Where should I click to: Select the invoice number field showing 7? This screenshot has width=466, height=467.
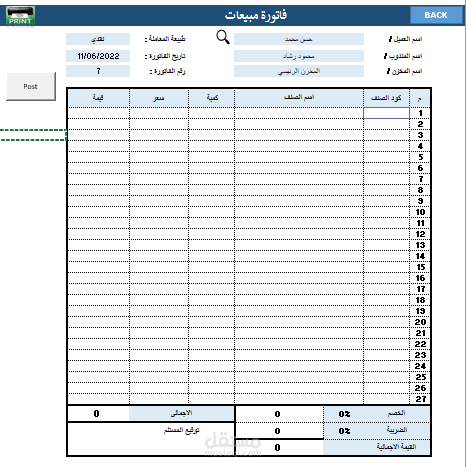pyautogui.click(x=98, y=71)
